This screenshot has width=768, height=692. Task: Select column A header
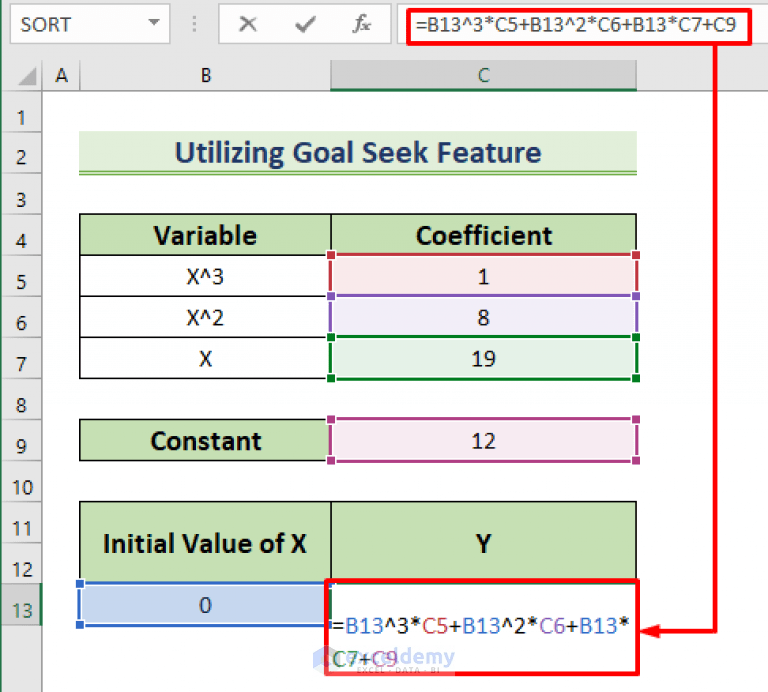61,75
